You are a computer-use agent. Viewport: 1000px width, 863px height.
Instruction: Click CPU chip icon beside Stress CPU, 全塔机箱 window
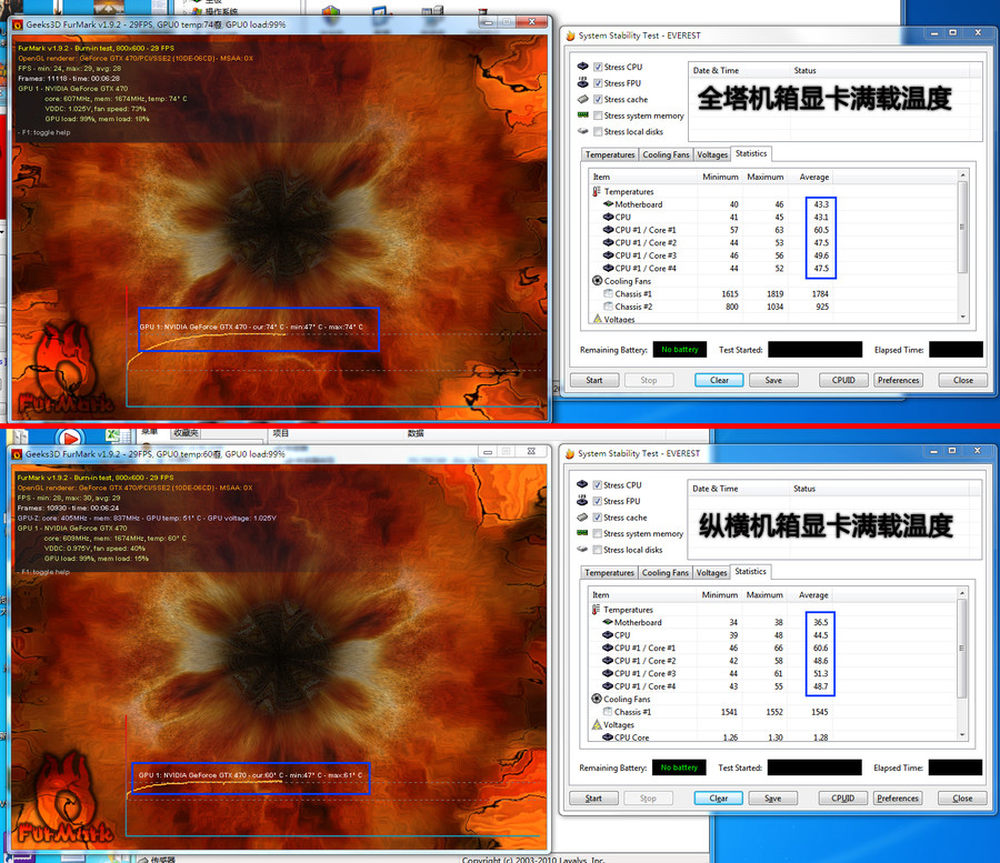[x=583, y=66]
